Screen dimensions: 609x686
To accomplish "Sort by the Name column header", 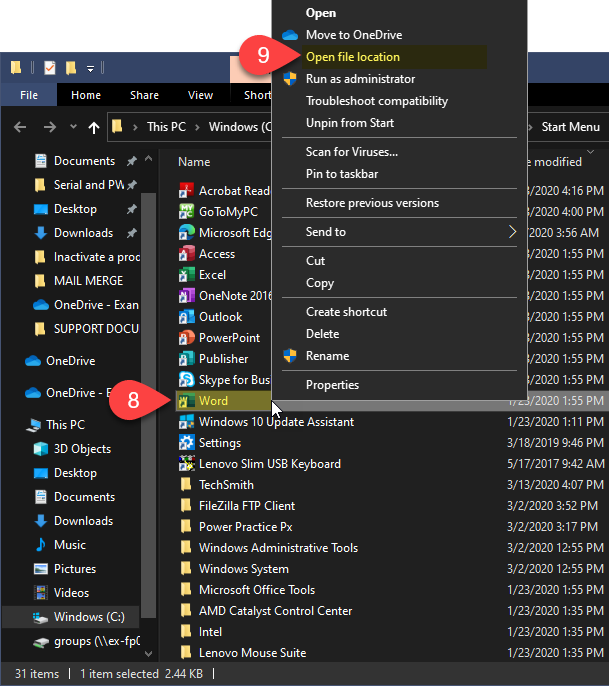I will (194, 162).
